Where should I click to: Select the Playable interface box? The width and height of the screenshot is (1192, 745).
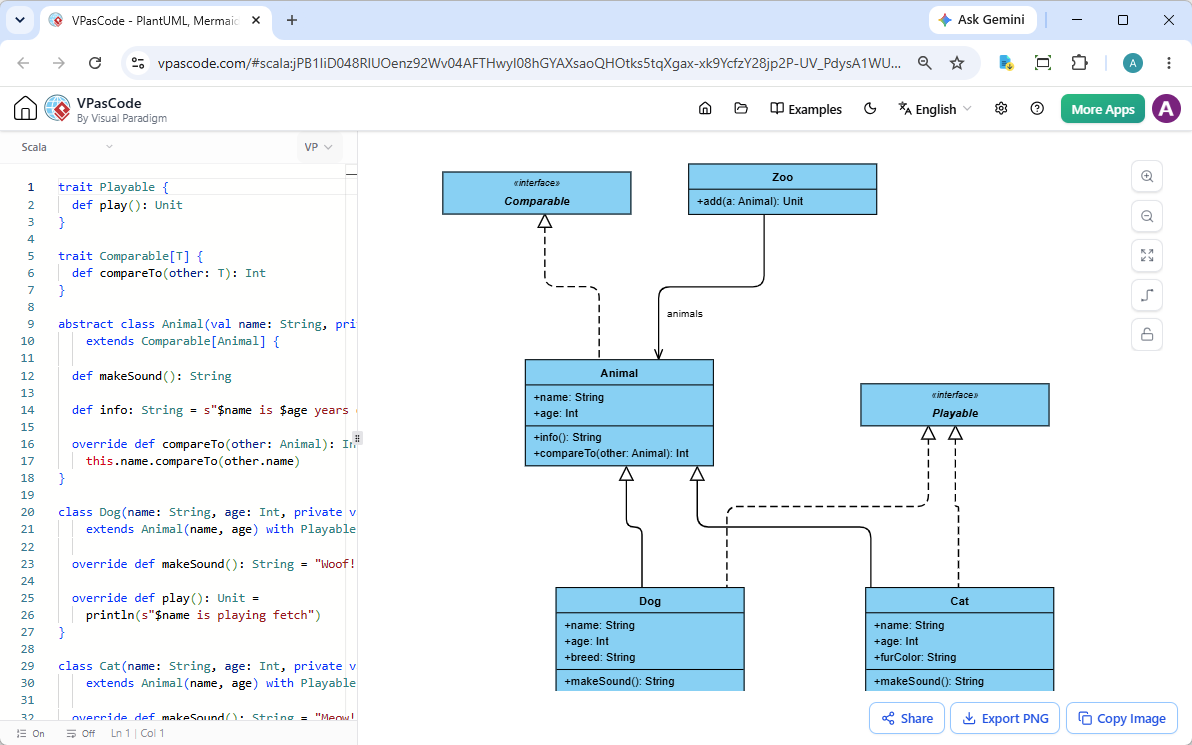[955, 404]
